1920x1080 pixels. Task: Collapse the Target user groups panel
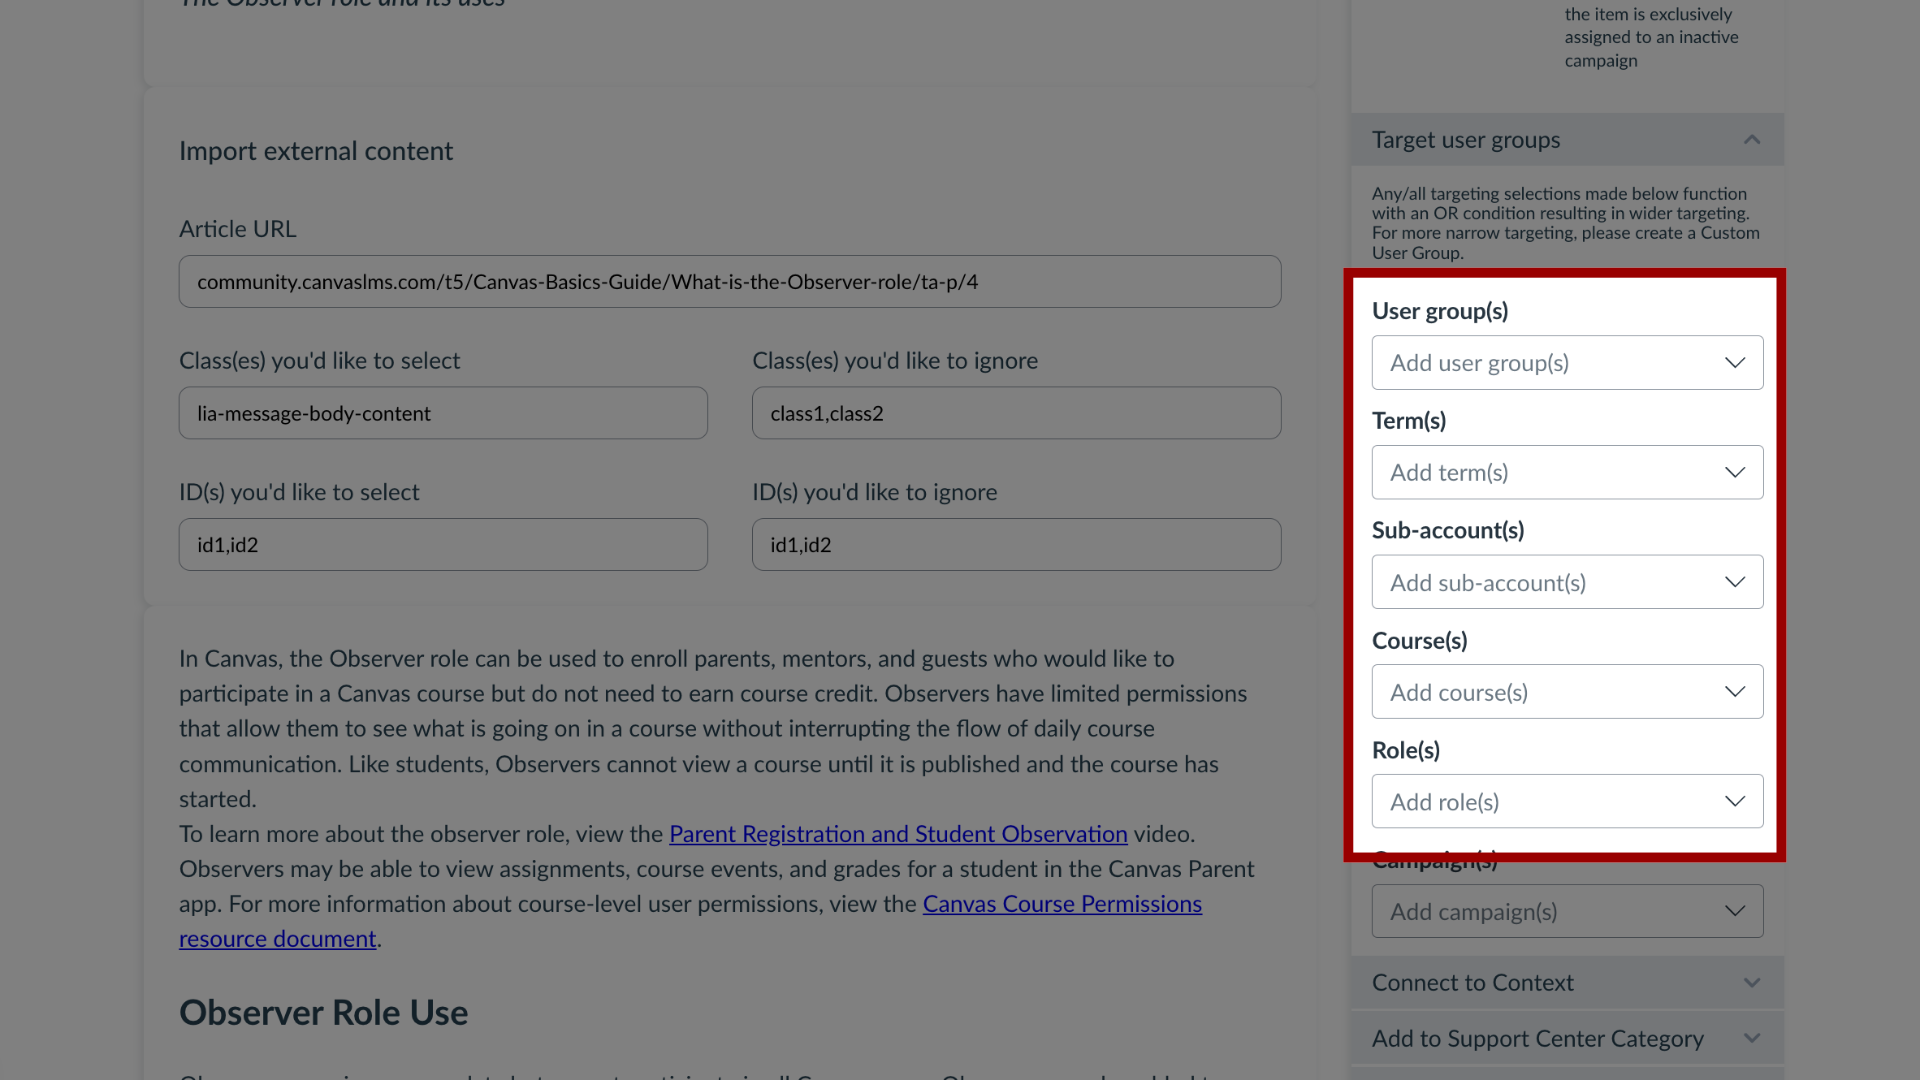point(1753,140)
